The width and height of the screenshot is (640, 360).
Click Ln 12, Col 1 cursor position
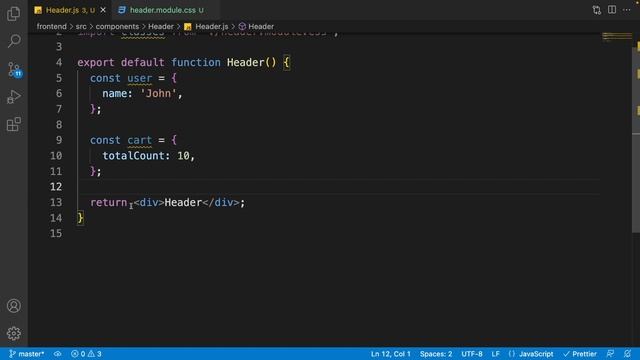[x=391, y=354]
